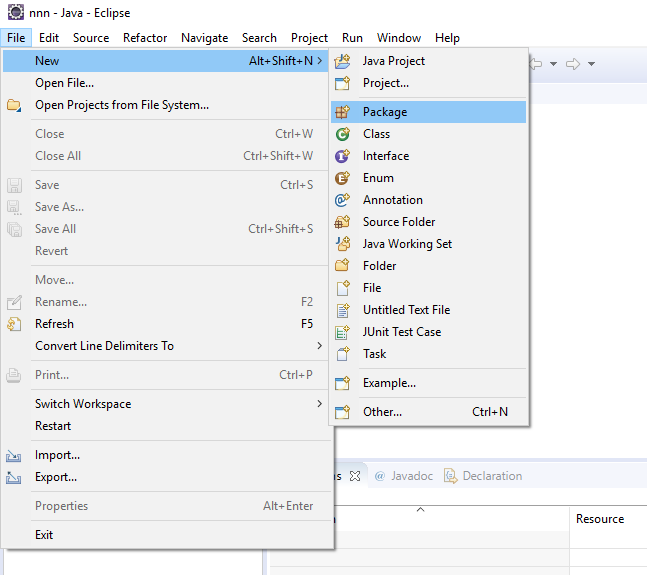Choose Export... from File menu

pos(165,477)
